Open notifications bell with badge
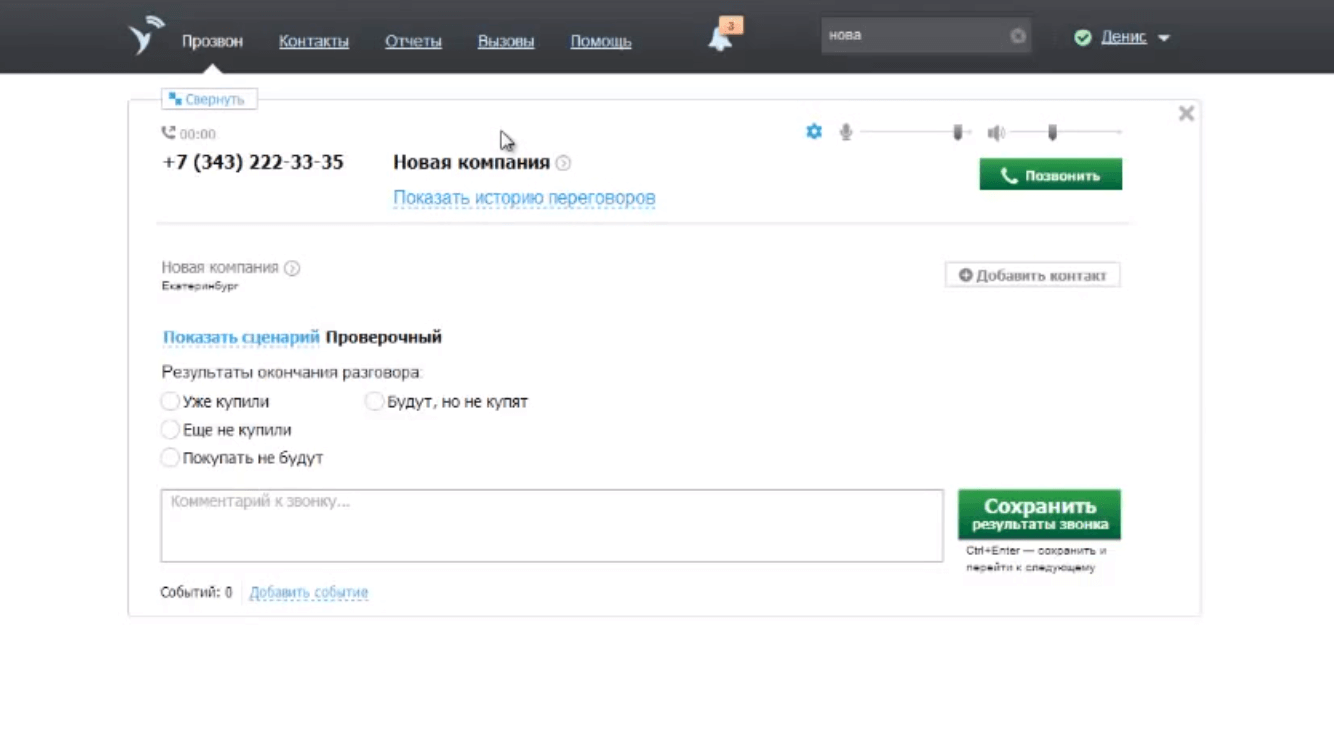 [721, 38]
